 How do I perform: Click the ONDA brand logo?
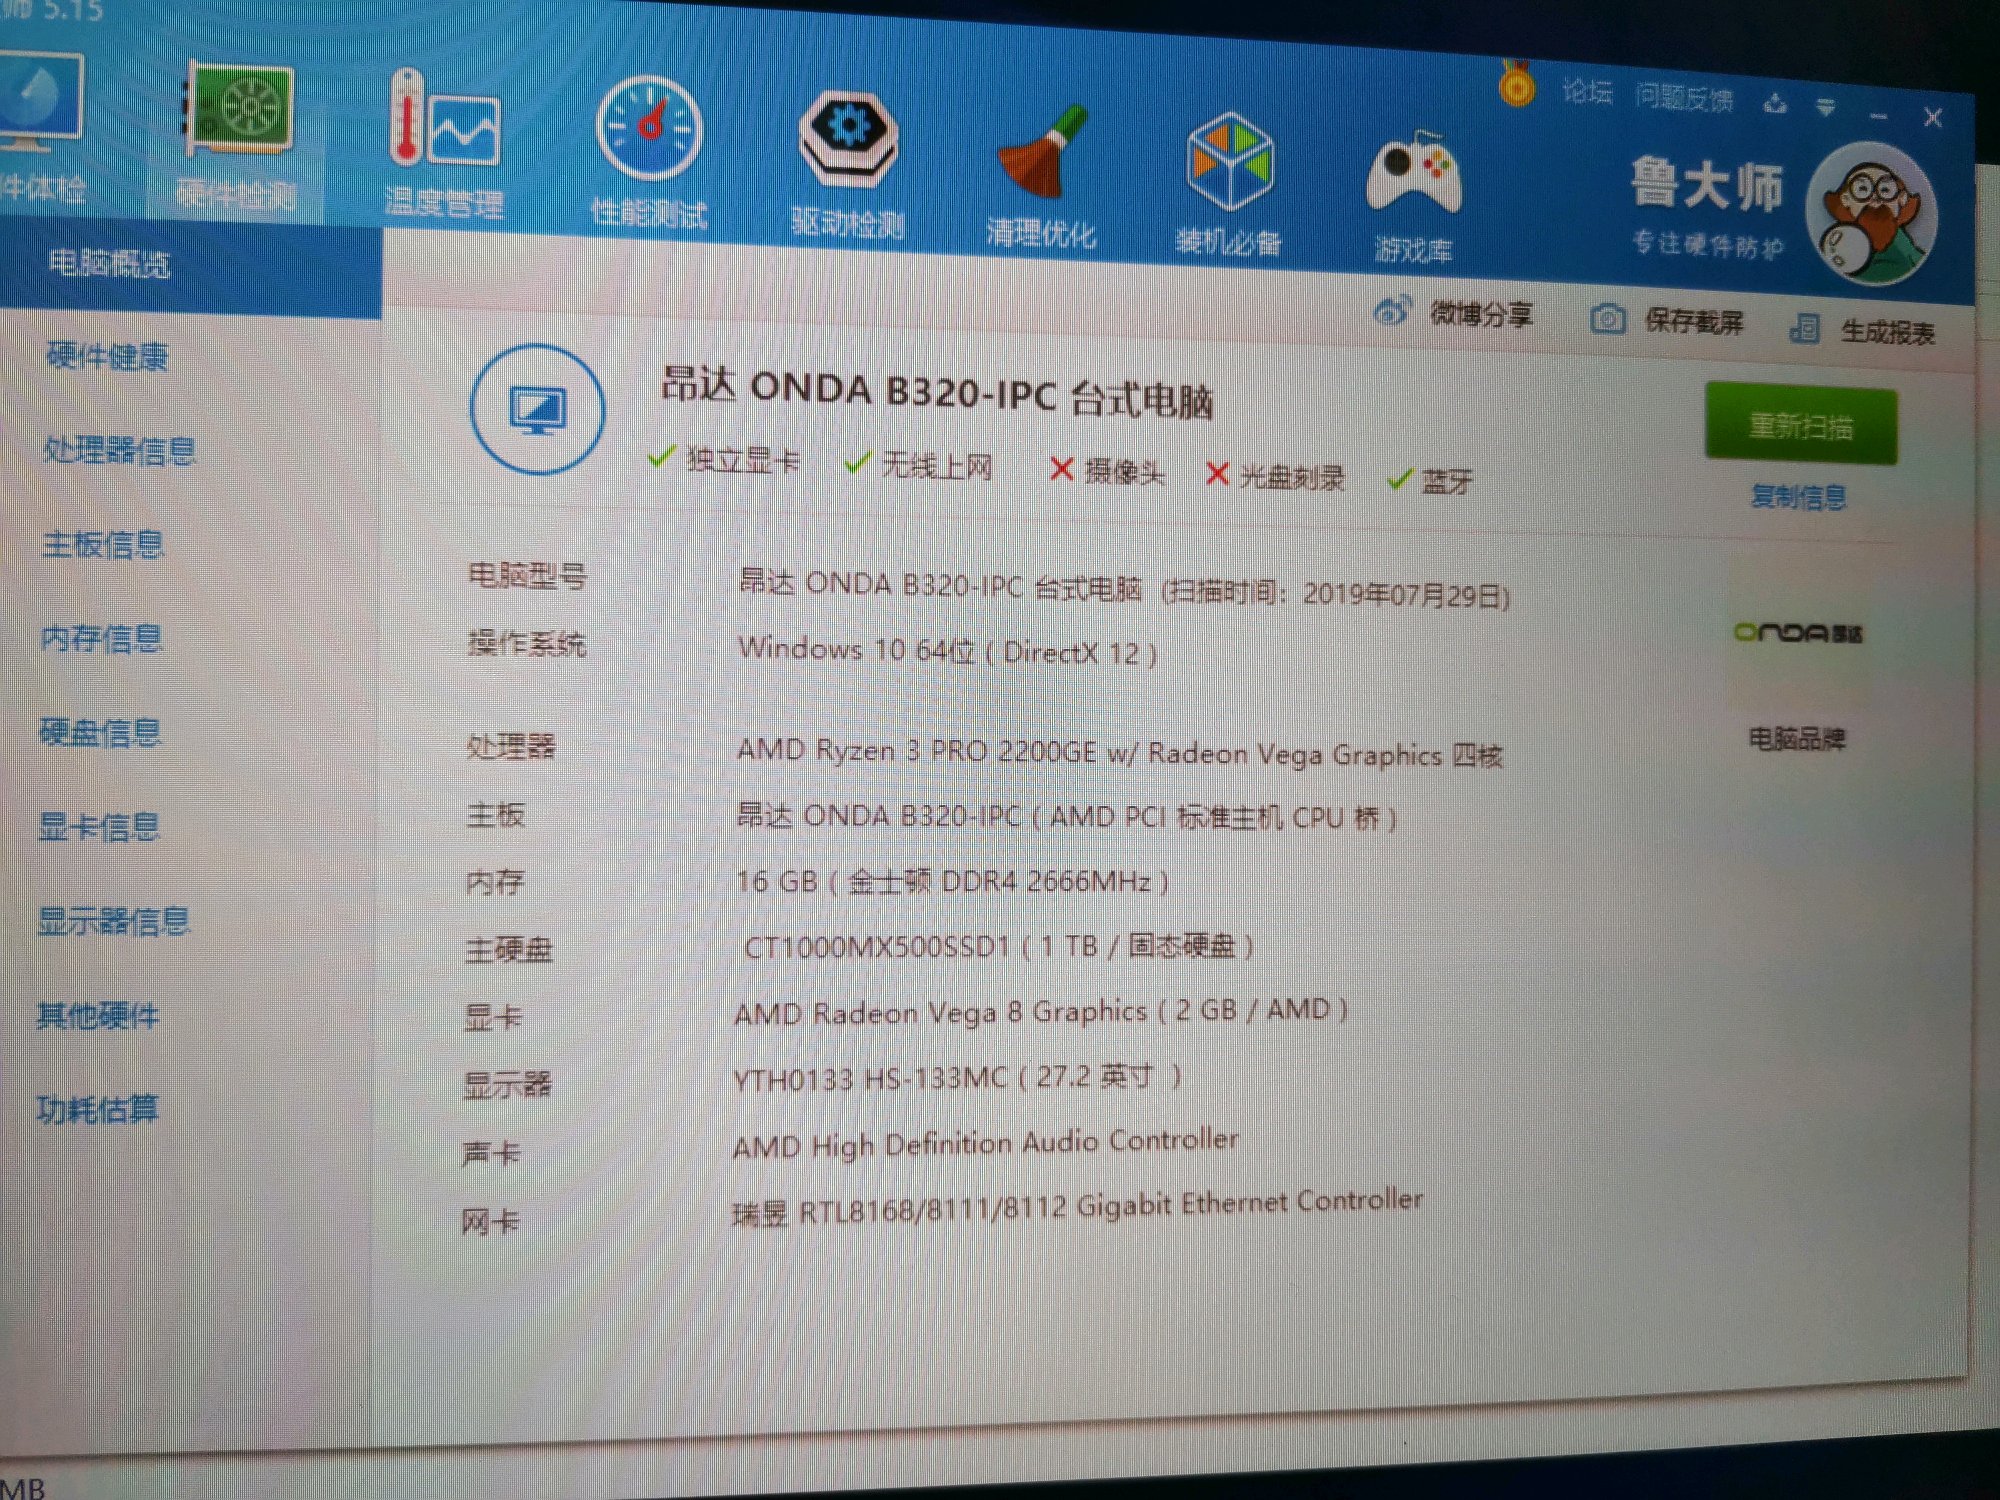pyautogui.click(x=1797, y=633)
